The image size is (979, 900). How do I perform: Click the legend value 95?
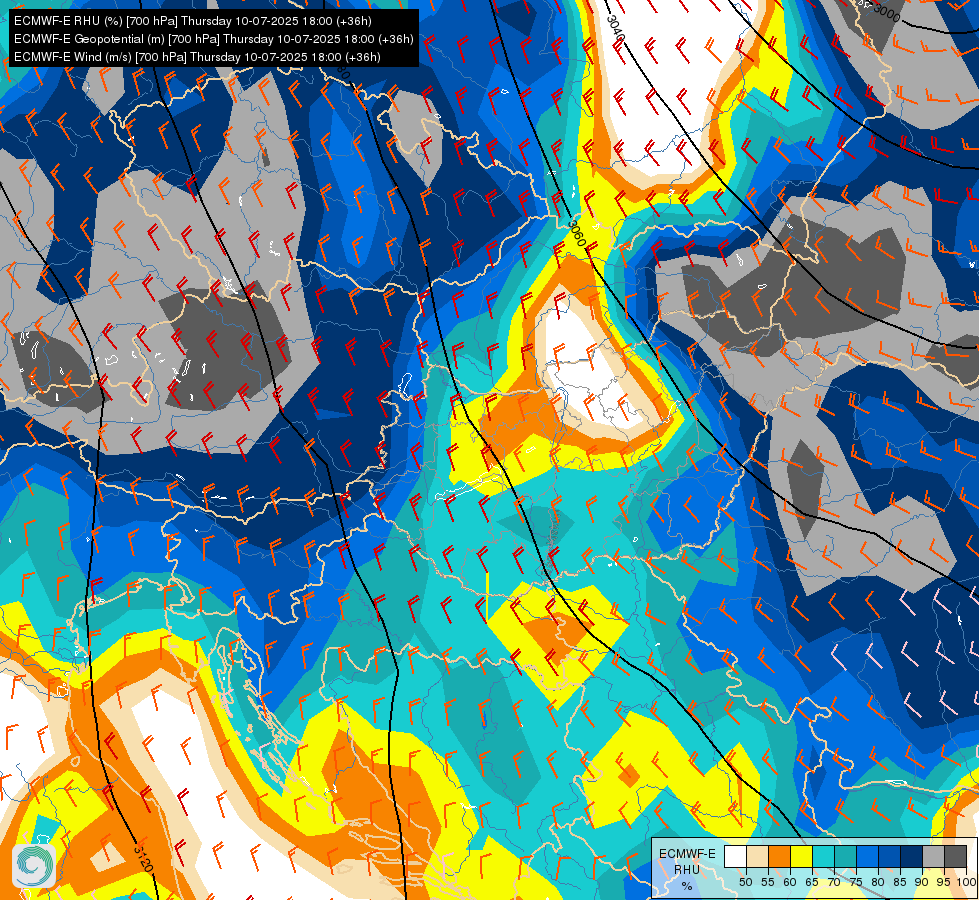944,882
